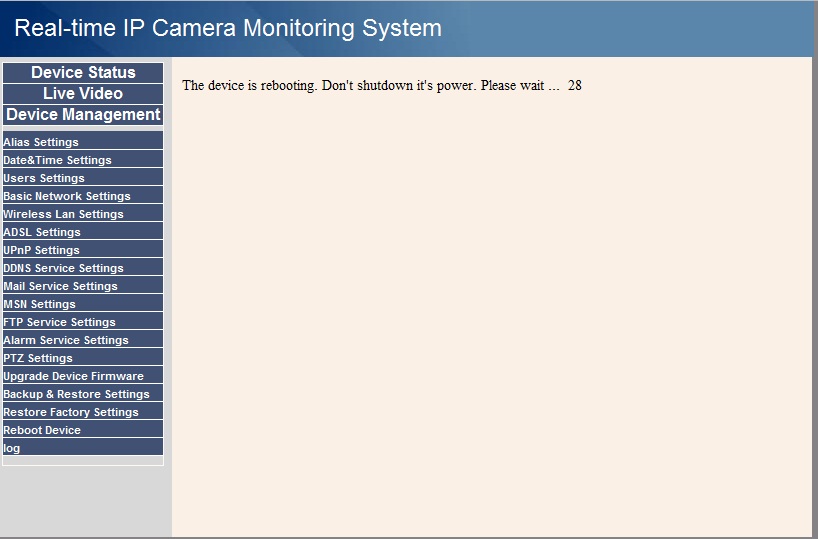The height and width of the screenshot is (539, 818).
Task: Open UPnP Settings page
Action: 83,249
